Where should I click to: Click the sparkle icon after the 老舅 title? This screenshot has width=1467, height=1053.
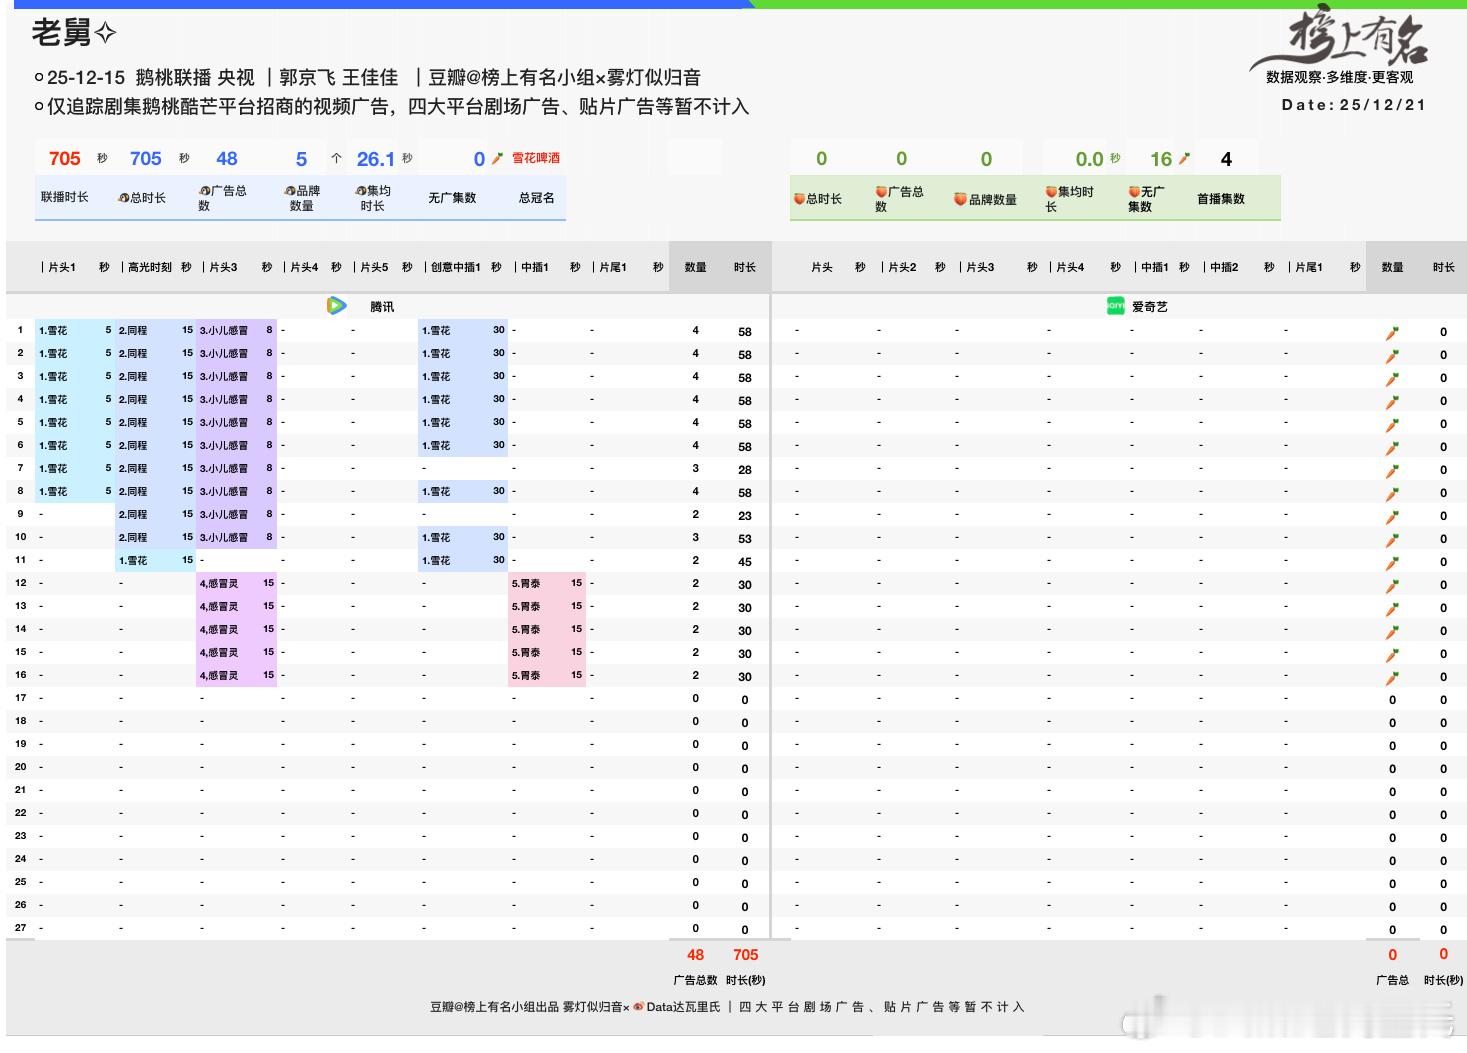tap(105, 33)
